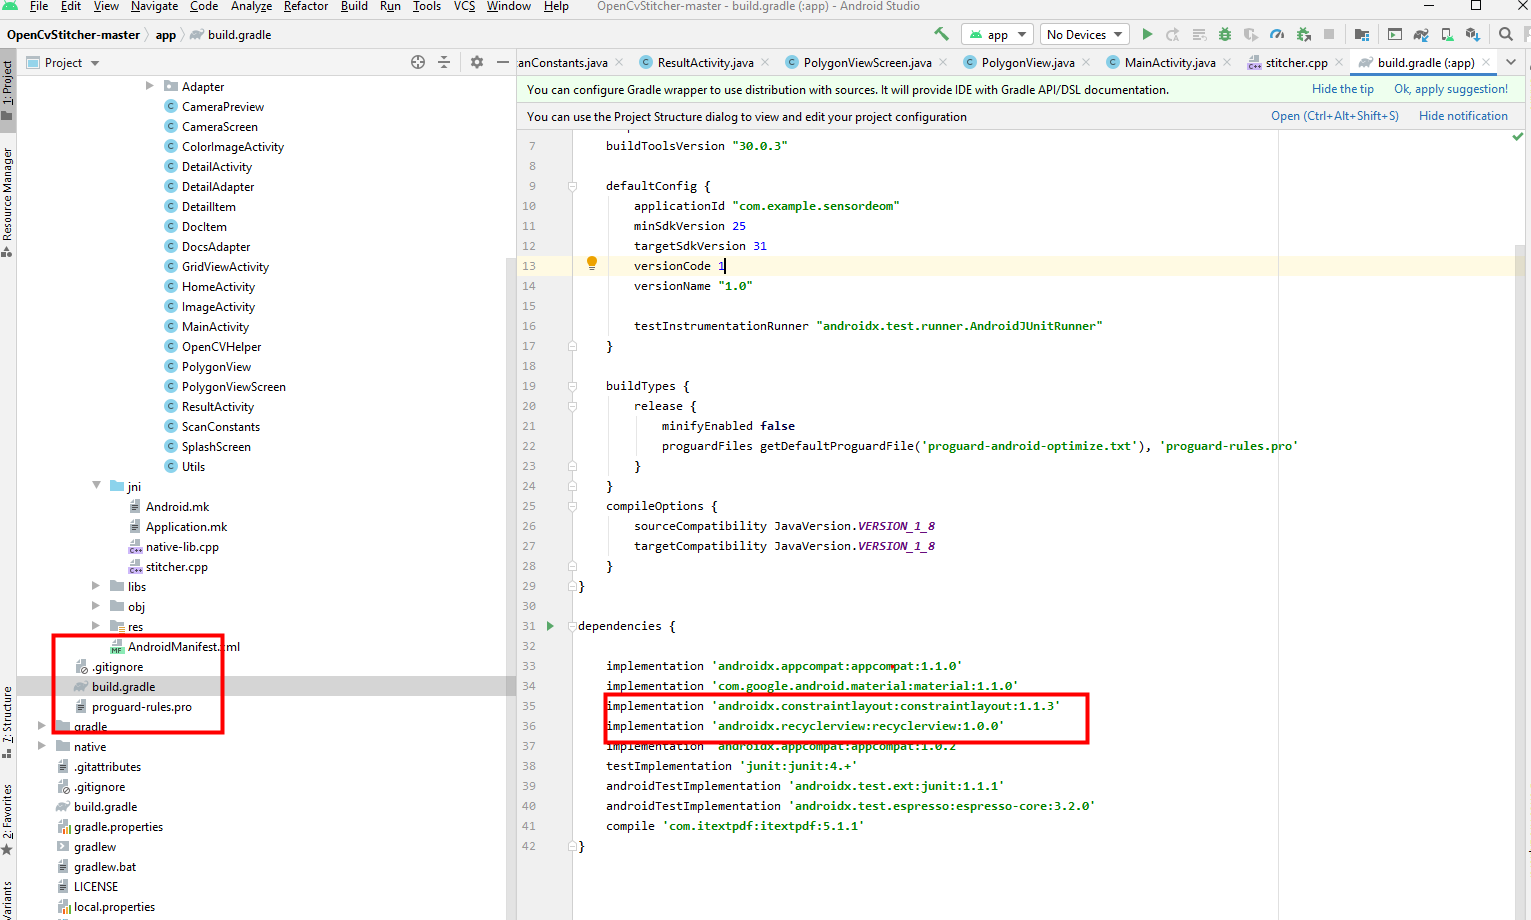This screenshot has width=1531, height=920.
Task: Click the Apply Changes and Restart Activity icon
Action: coord(1173,35)
